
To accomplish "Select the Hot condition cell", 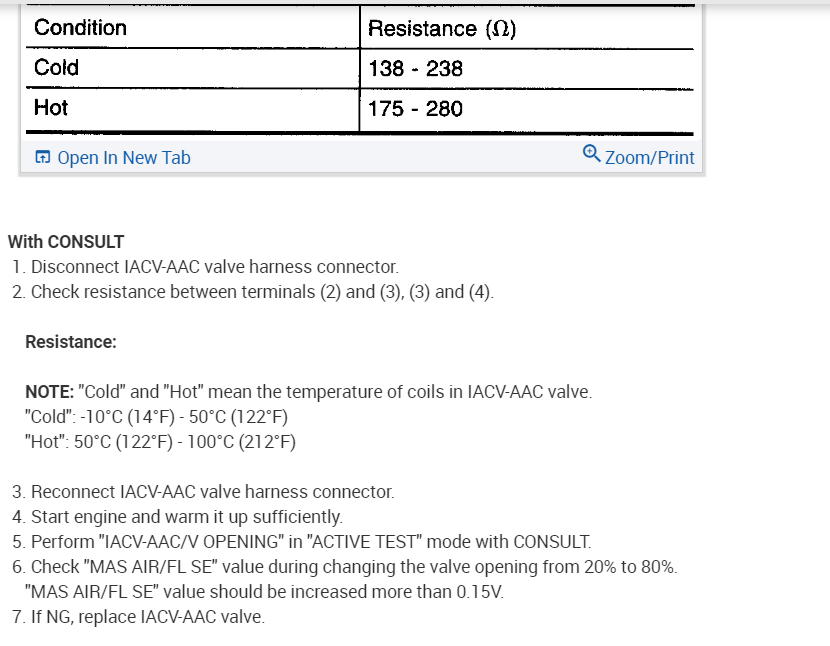I will (x=51, y=108).
